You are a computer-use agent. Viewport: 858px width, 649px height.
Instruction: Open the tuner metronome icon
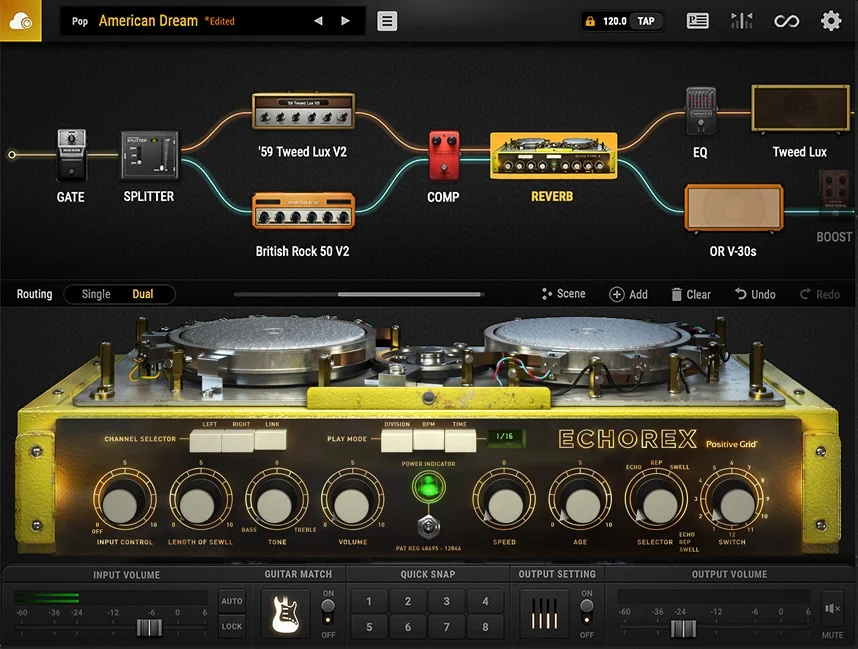tap(741, 21)
